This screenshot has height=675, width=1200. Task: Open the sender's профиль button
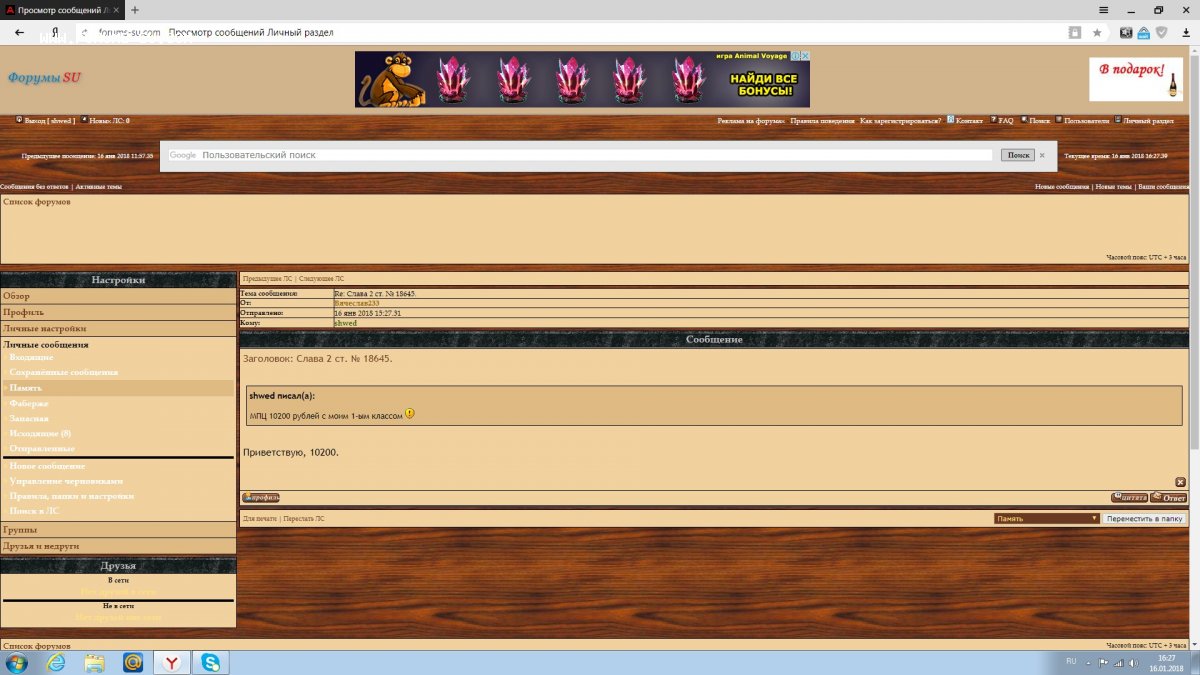(x=260, y=497)
